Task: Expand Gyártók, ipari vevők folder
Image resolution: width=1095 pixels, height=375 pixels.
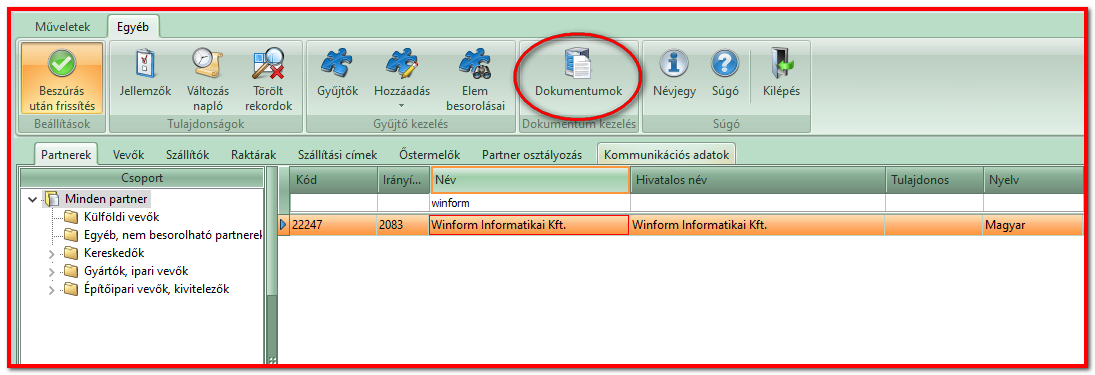Action: 51,271
